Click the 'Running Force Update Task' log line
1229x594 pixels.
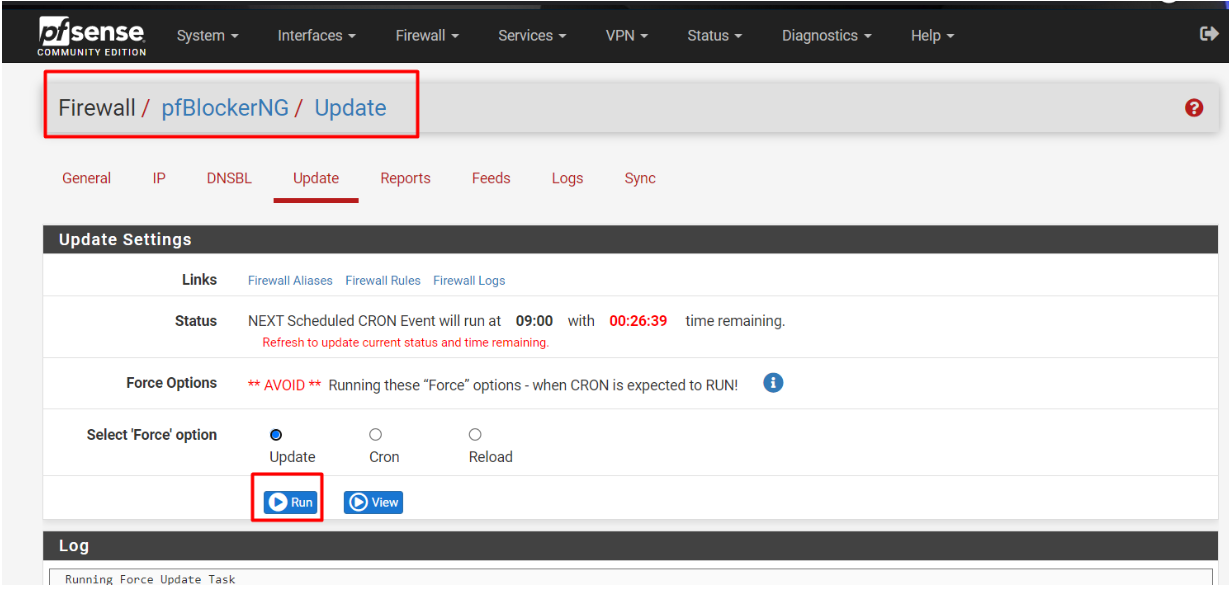tap(150, 580)
